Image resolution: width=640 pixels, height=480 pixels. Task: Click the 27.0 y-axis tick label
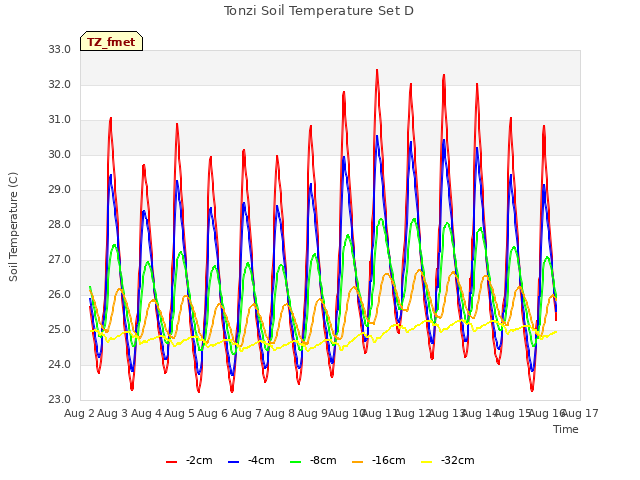(60, 260)
